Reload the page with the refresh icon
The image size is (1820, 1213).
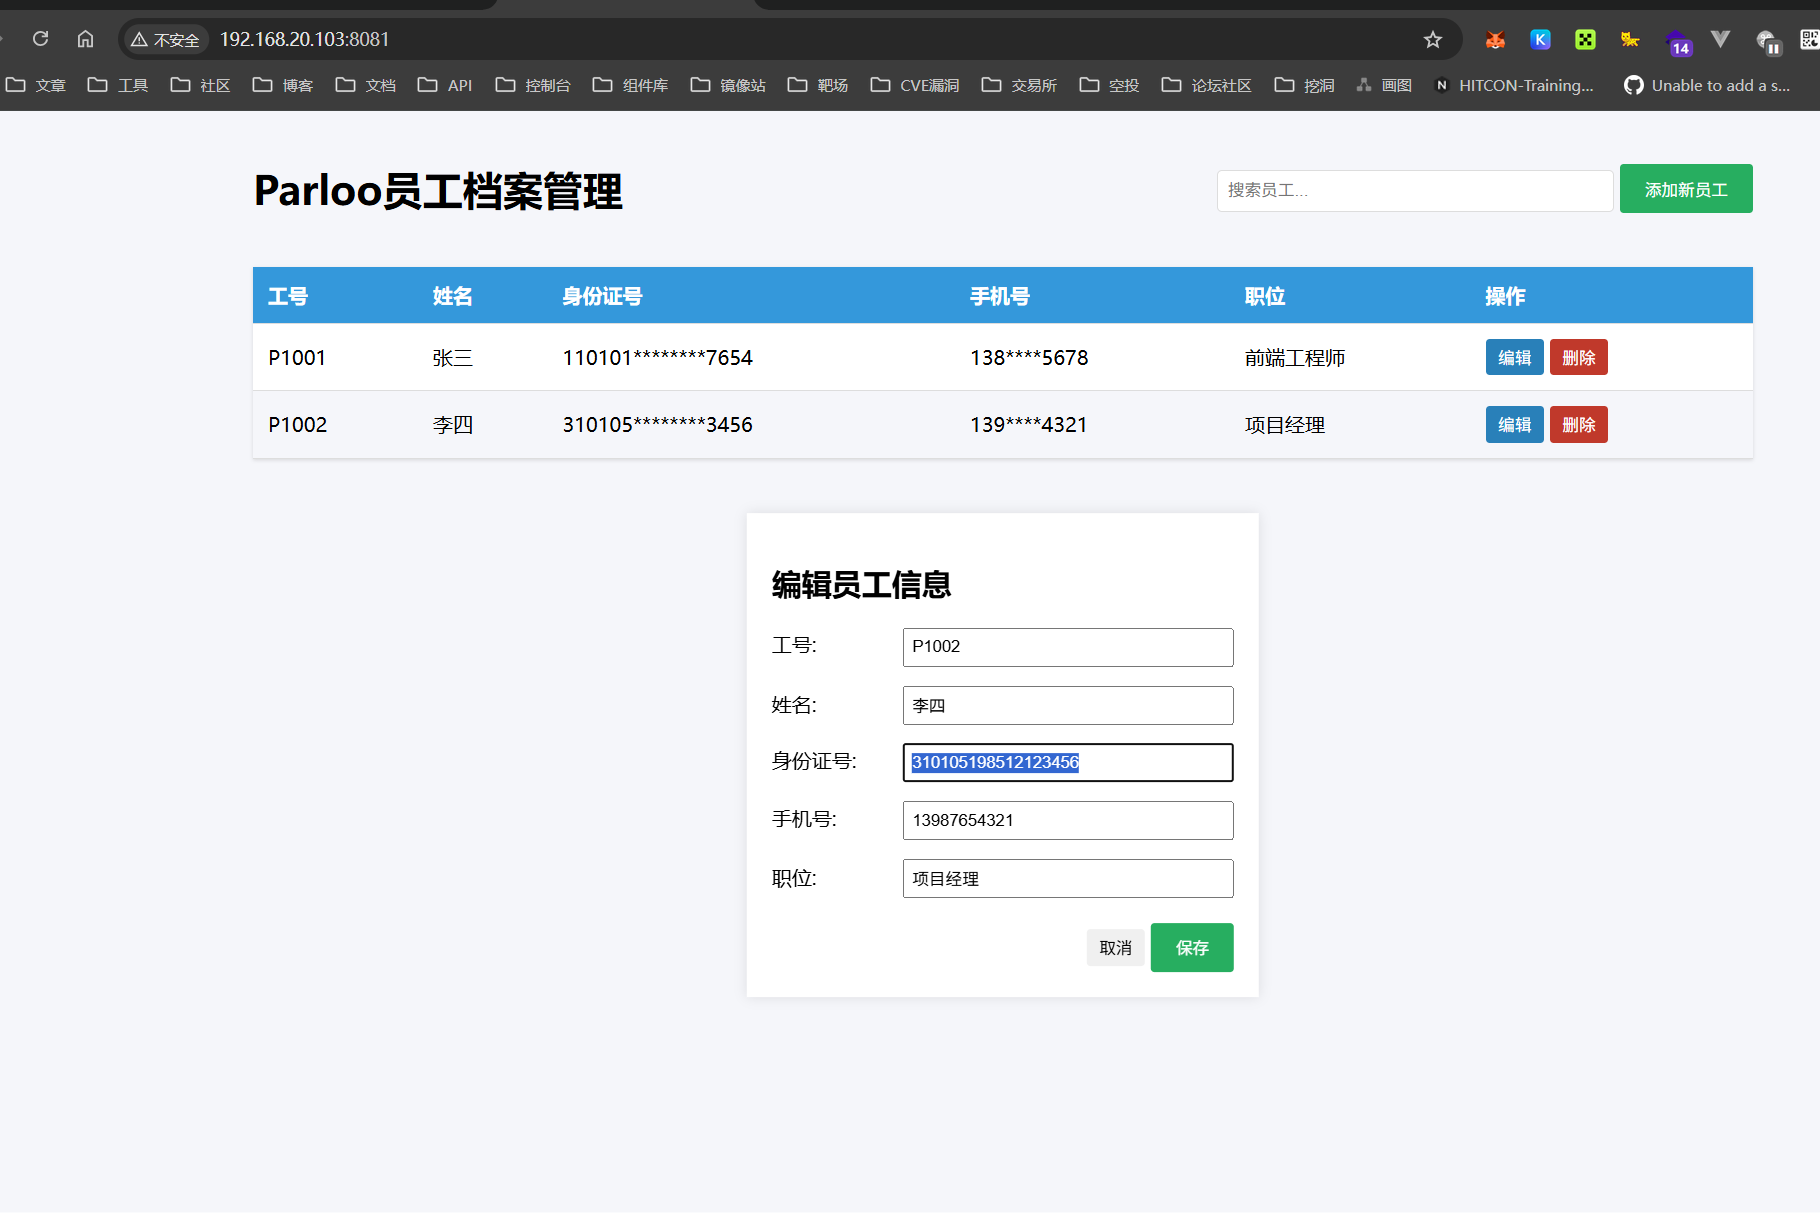coord(41,39)
